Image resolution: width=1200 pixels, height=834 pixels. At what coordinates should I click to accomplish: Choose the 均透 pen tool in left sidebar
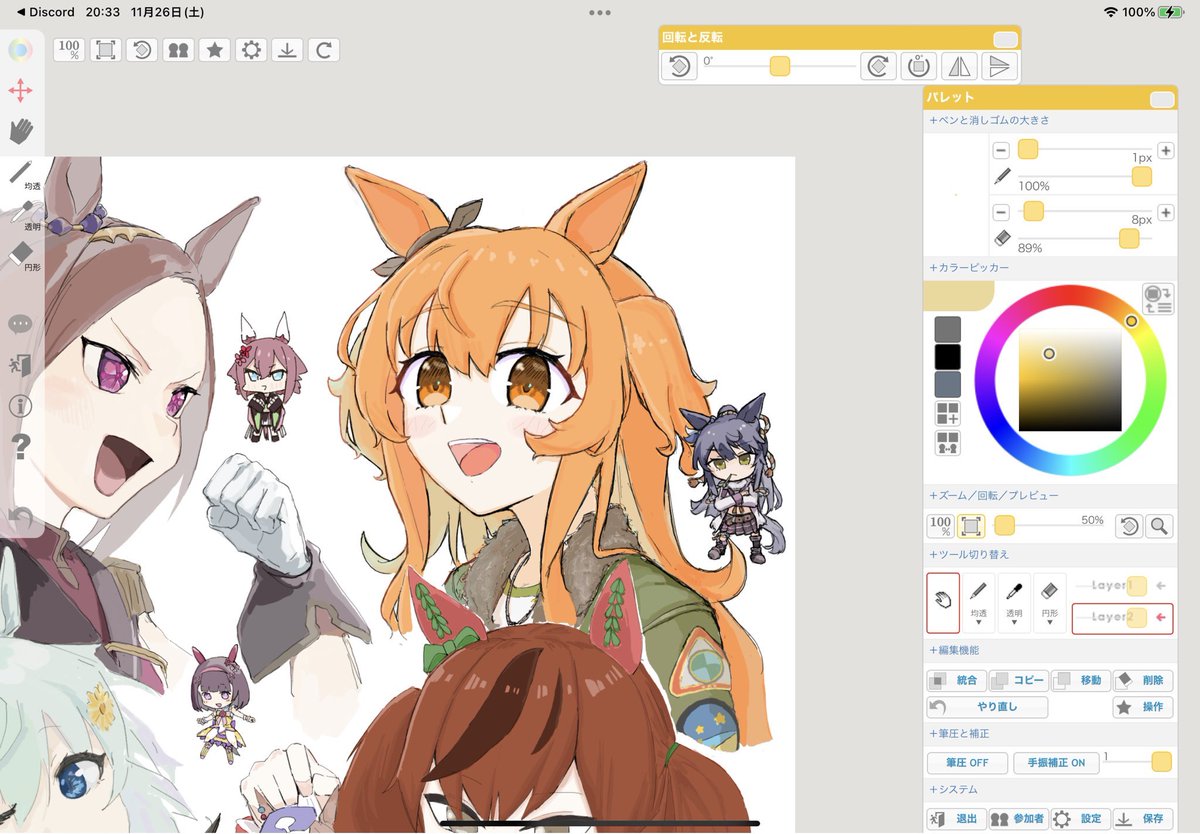[x=22, y=174]
